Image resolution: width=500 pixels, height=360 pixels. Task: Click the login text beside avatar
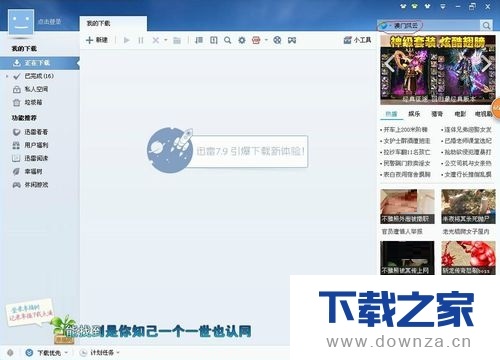pos(49,22)
